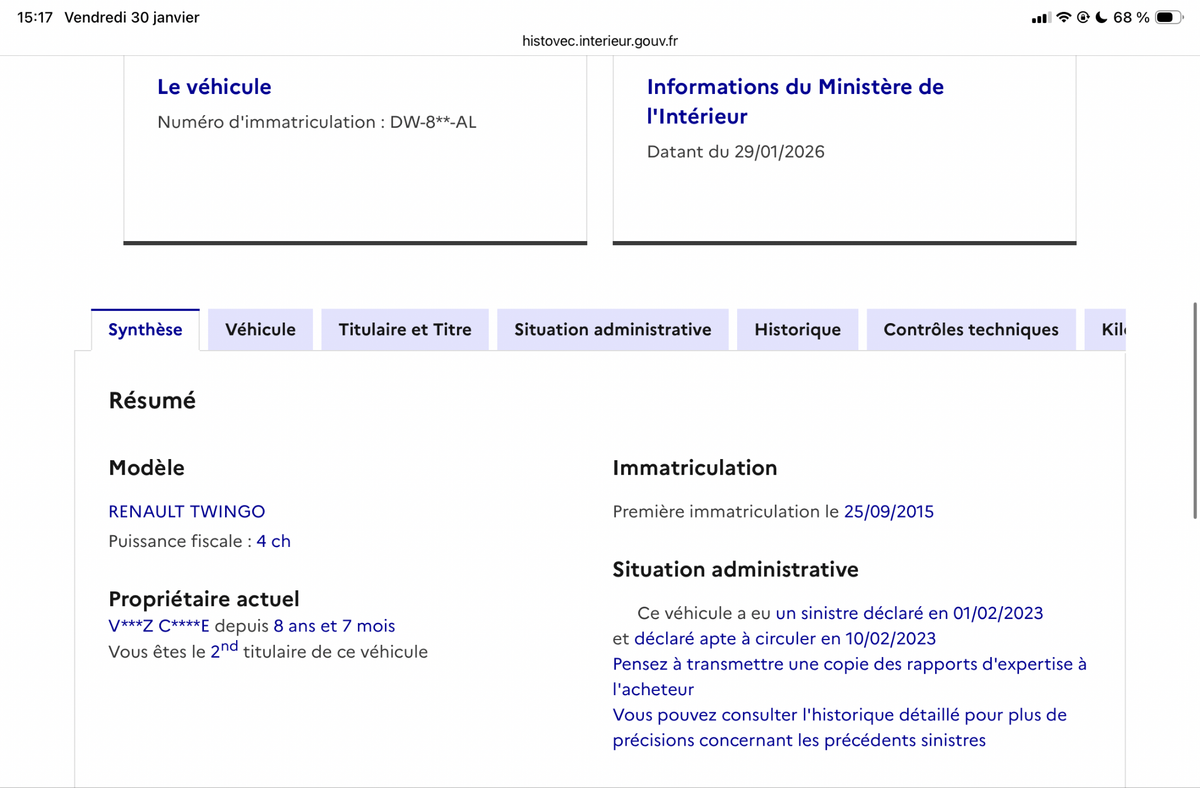Show the Contrôles techniques tab

pyautogui.click(x=970, y=330)
